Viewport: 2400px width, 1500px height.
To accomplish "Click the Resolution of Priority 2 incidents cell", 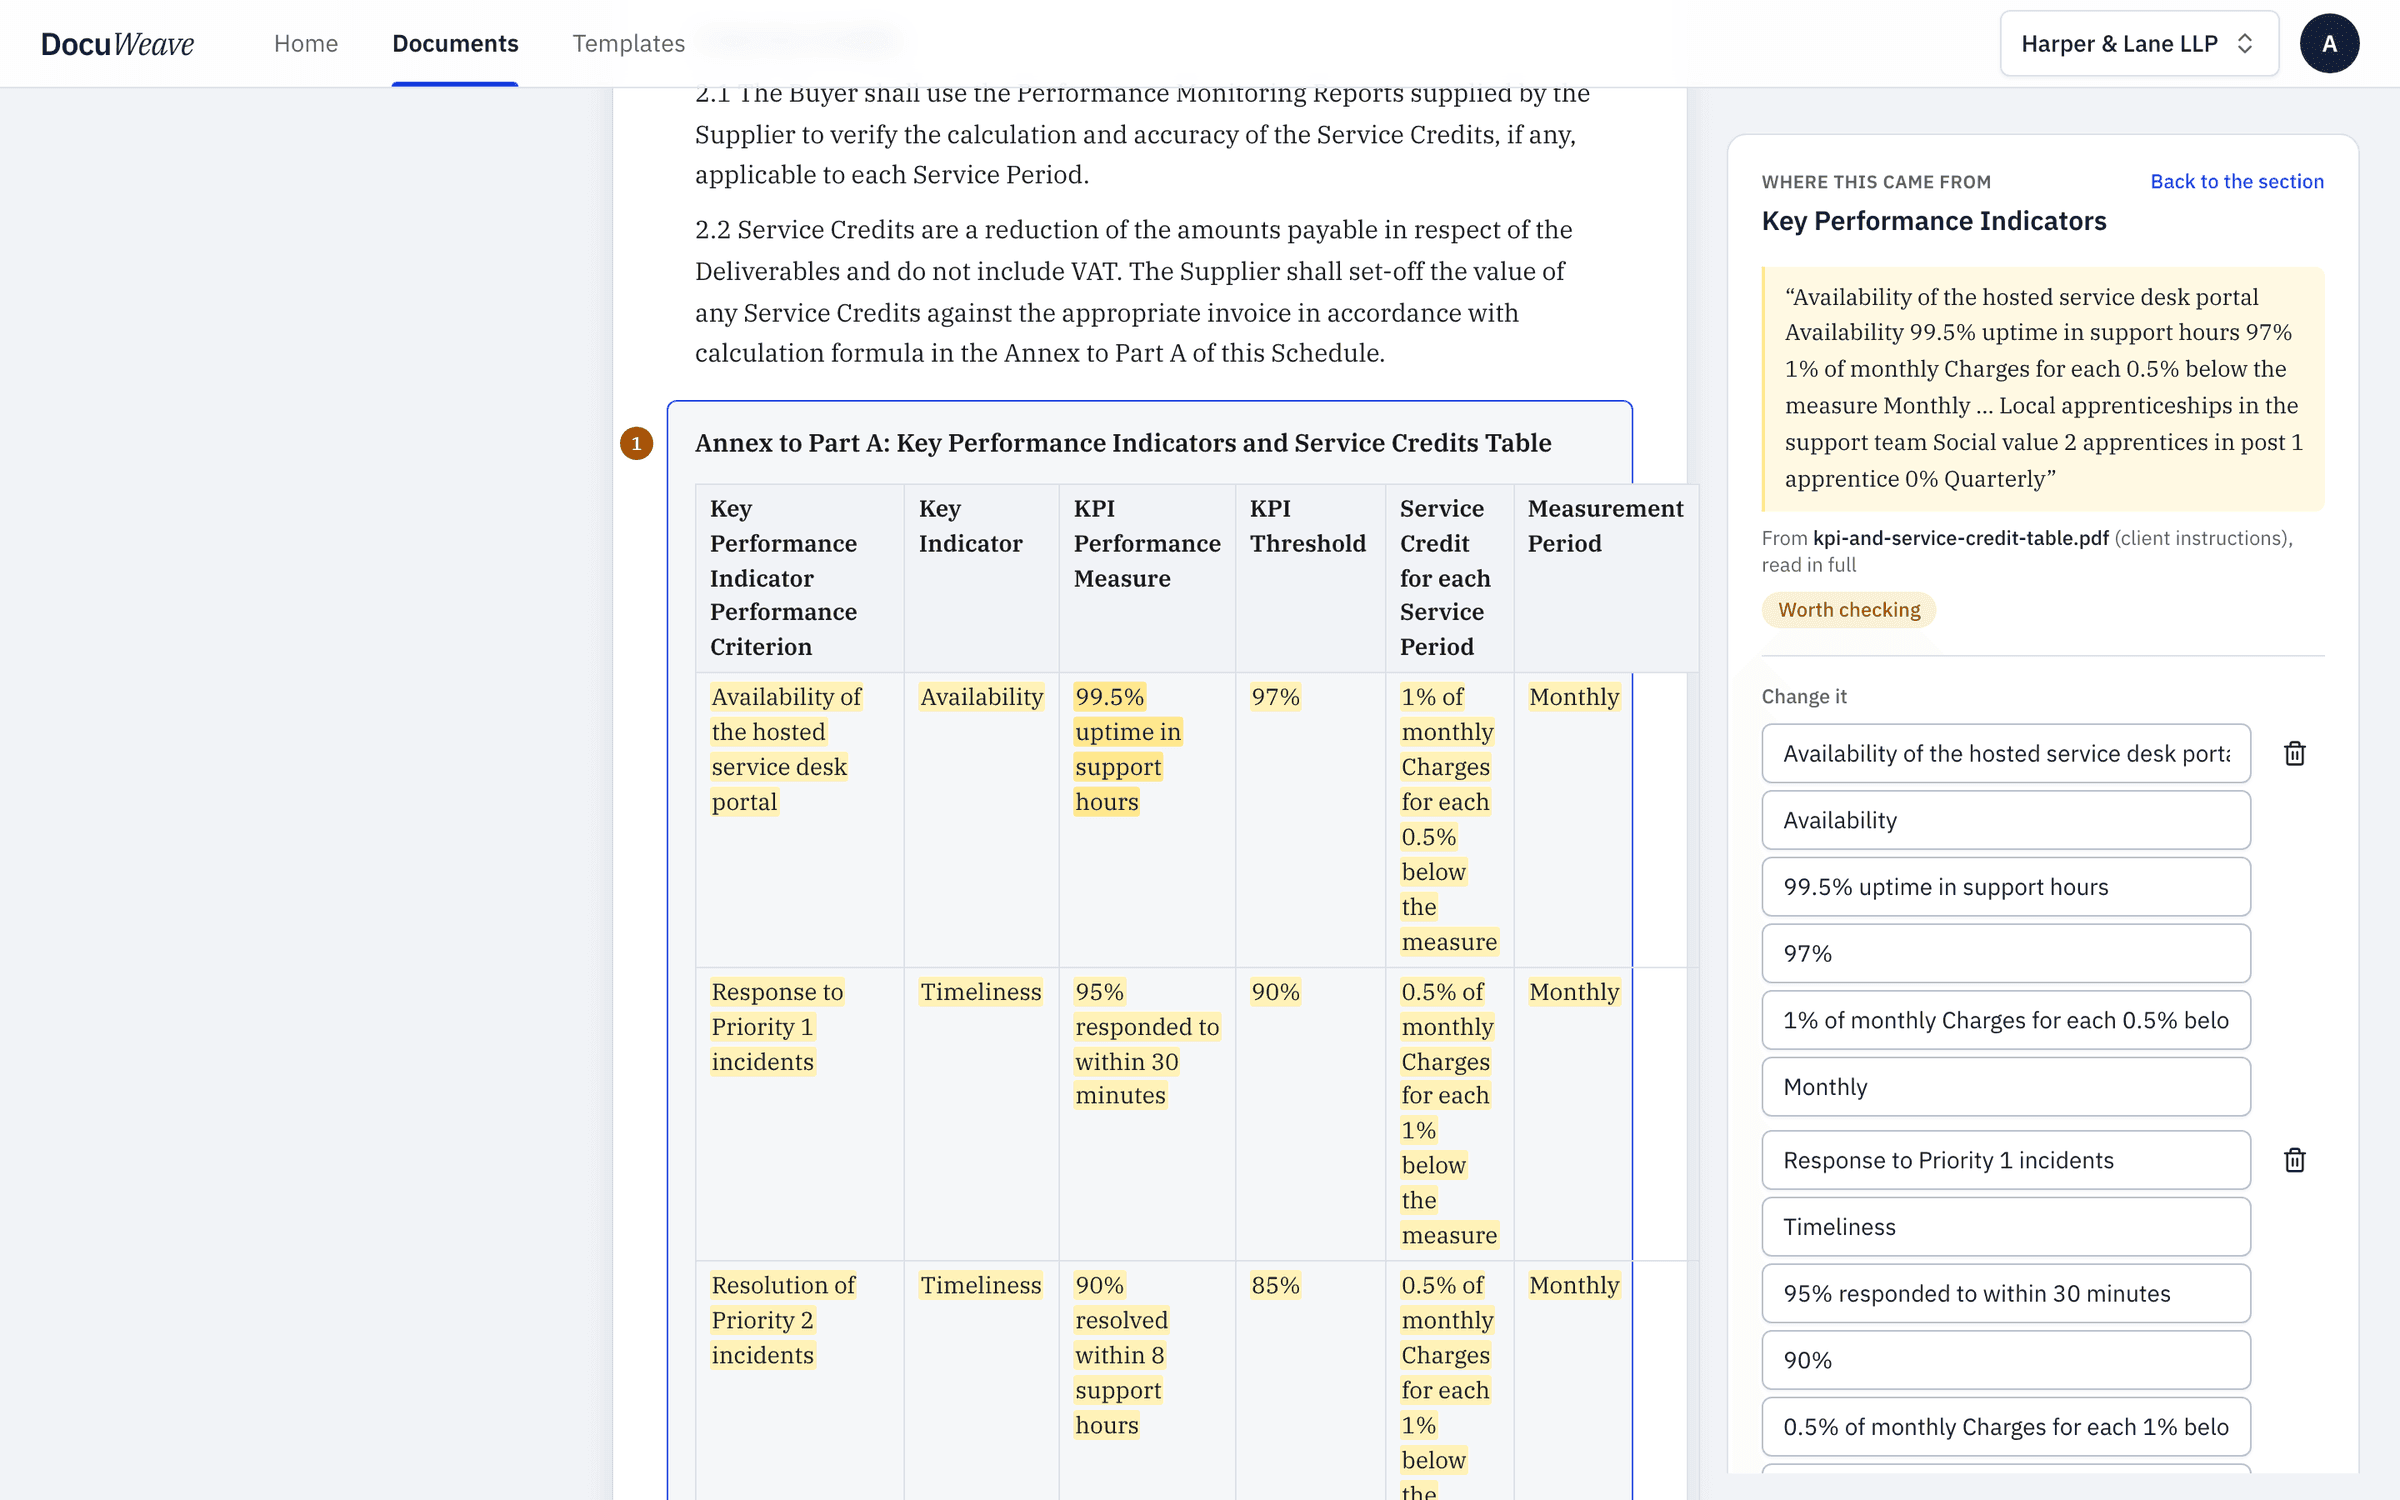I will tap(800, 1380).
